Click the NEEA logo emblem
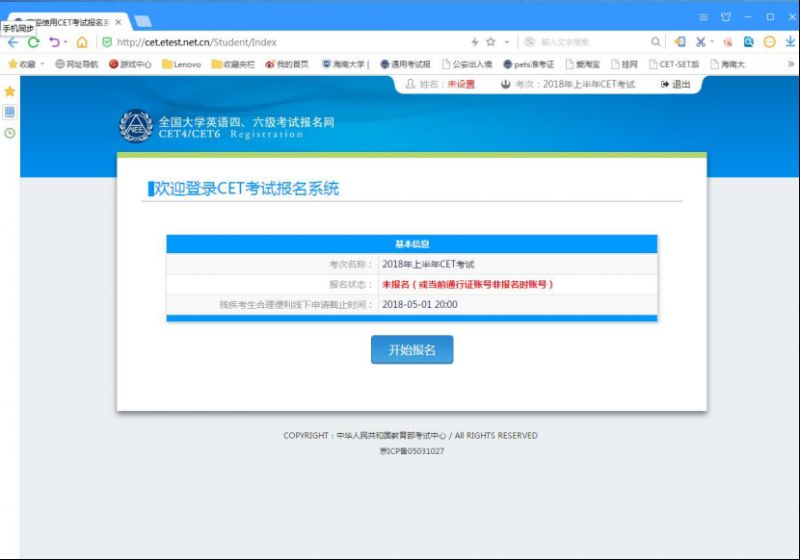Image resolution: width=800 pixels, height=560 pixels. pyautogui.click(x=136, y=126)
